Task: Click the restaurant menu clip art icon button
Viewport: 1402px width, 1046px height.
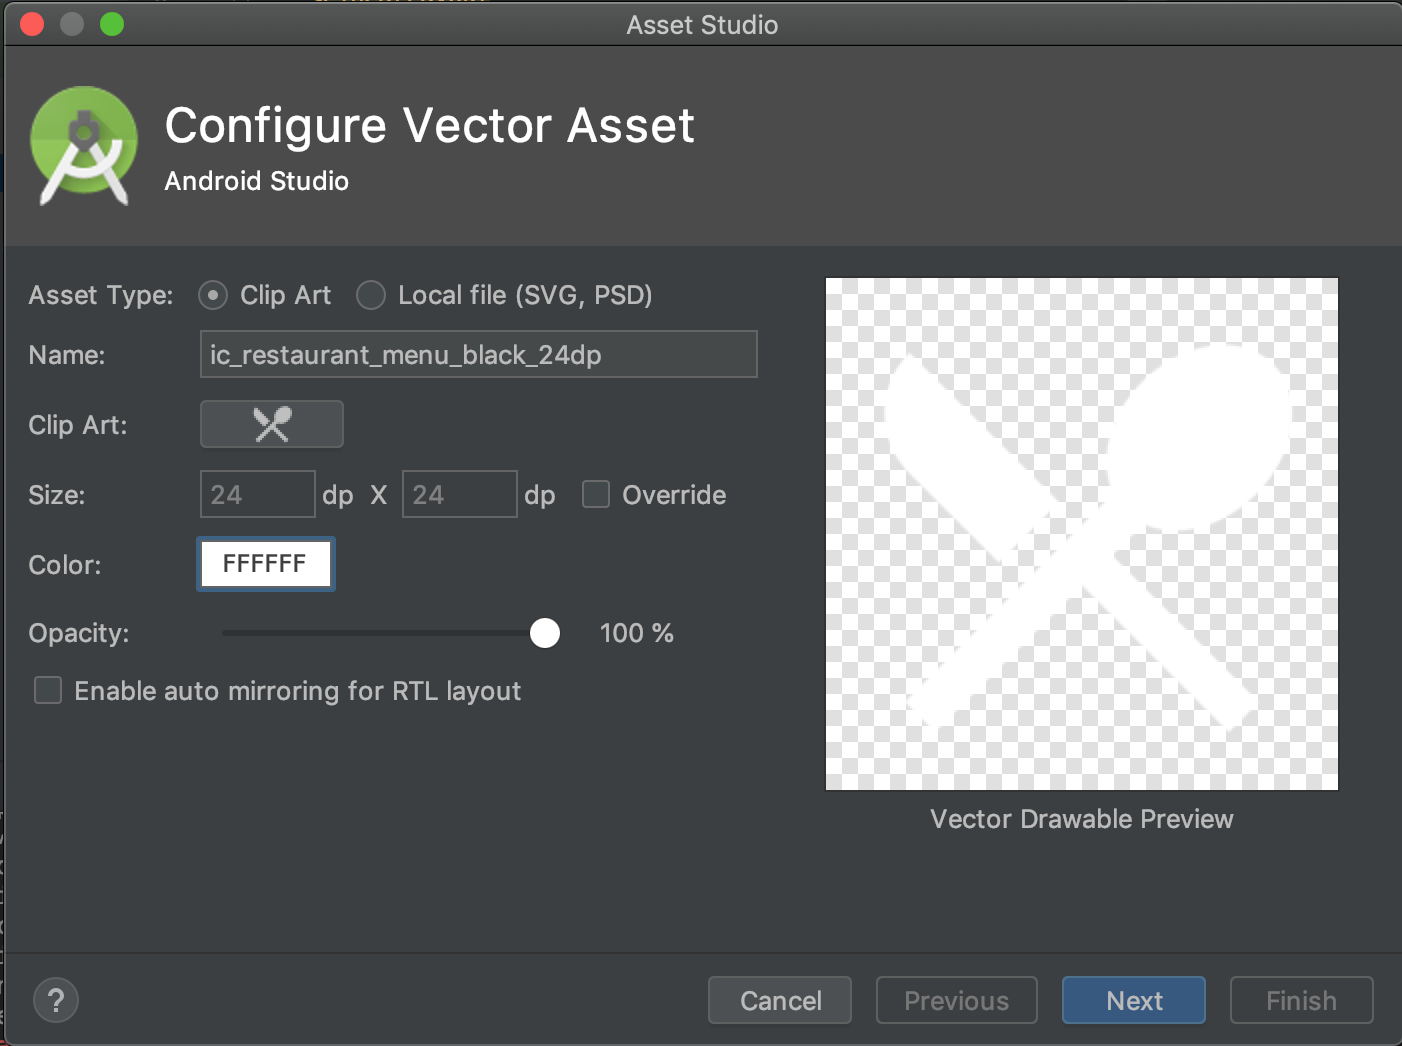Action: point(271,424)
